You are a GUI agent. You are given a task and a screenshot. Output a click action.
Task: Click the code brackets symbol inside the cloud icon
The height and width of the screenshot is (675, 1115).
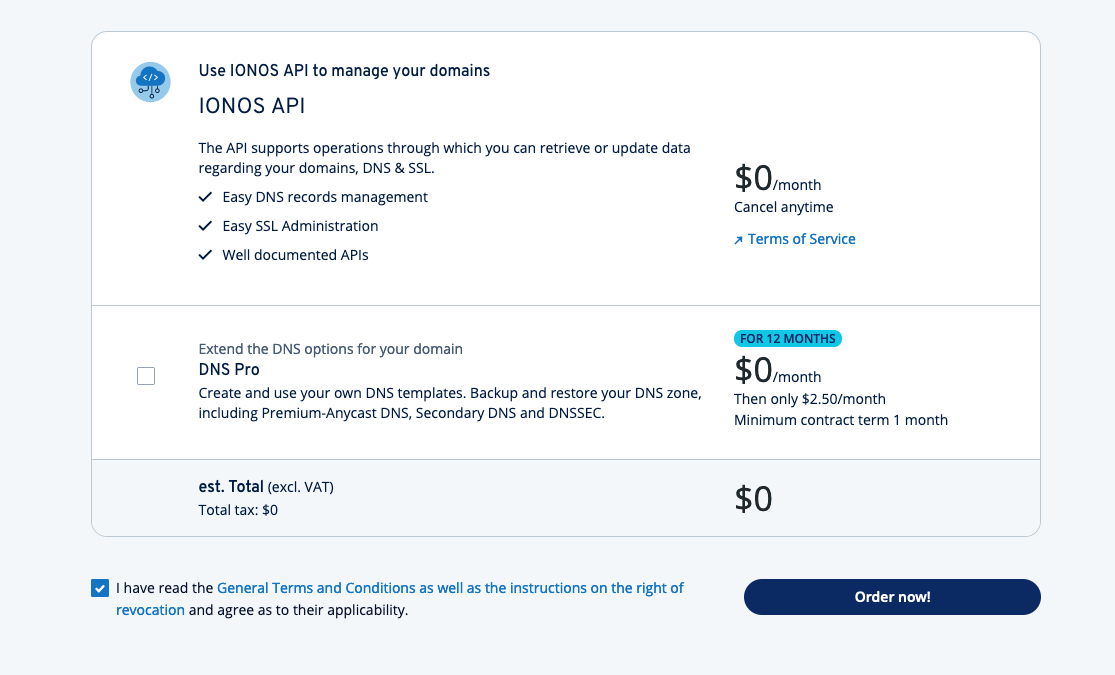pyautogui.click(x=149, y=76)
